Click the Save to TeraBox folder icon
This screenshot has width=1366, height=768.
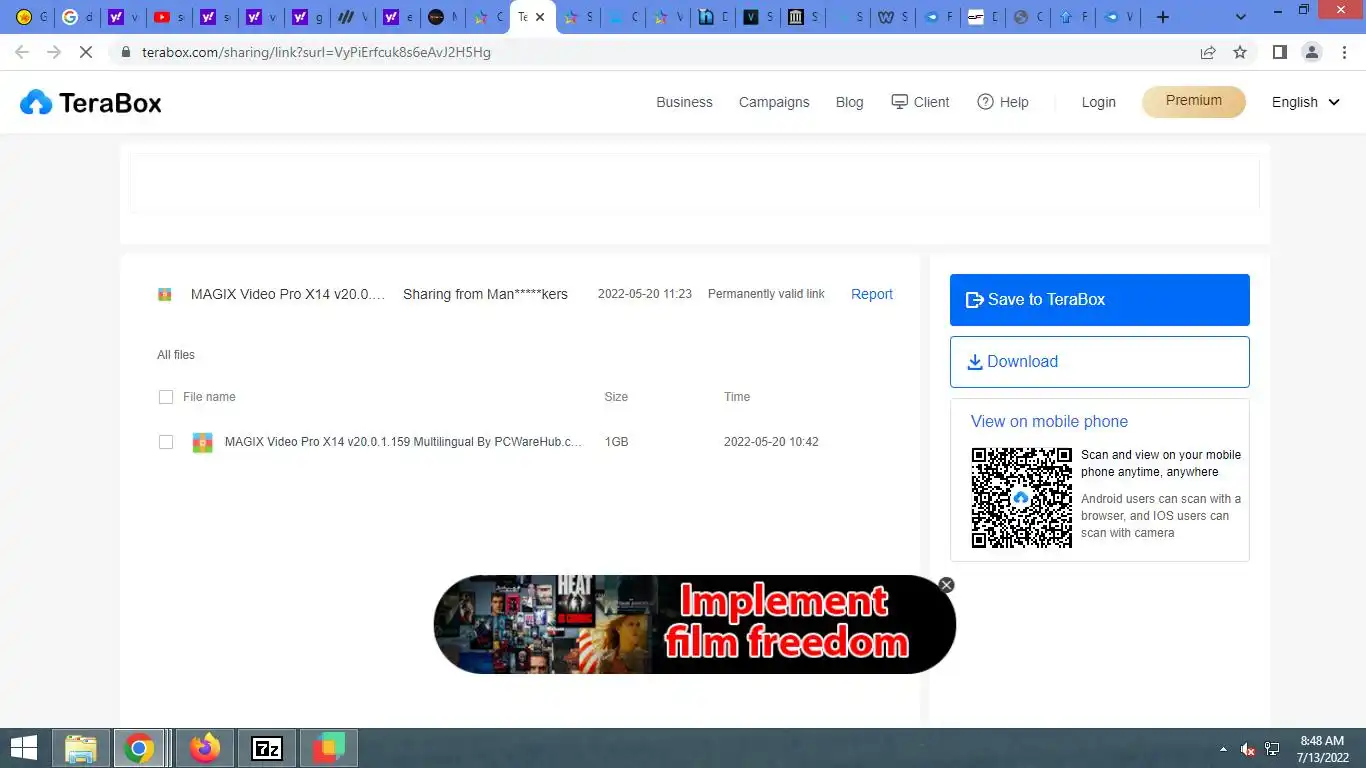(x=974, y=300)
